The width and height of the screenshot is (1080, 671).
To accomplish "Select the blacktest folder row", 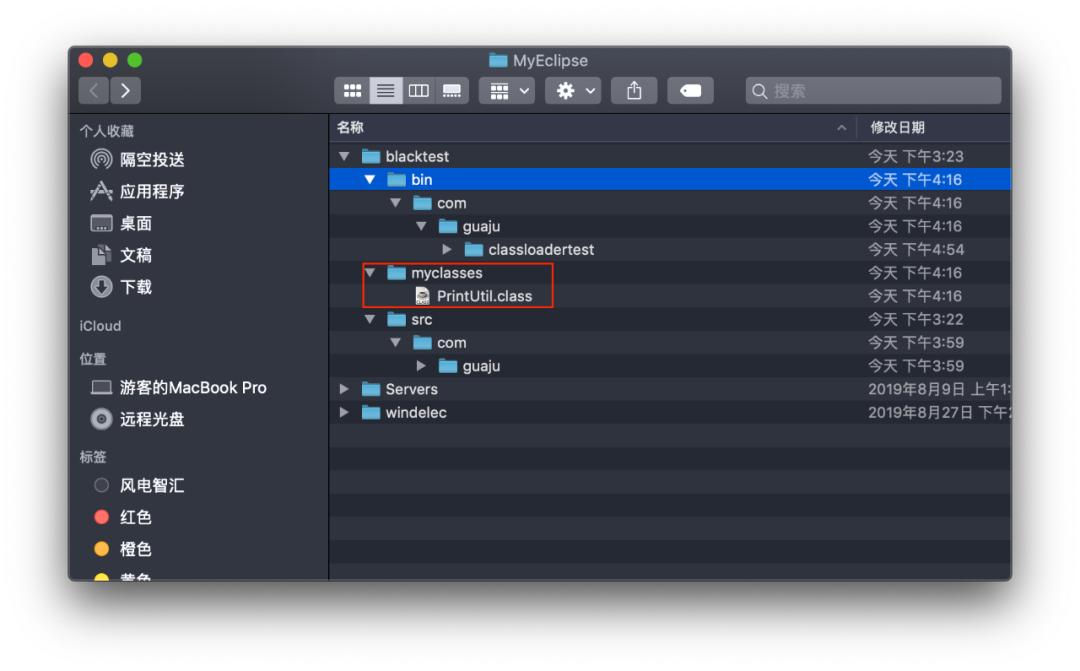I will [x=670, y=156].
